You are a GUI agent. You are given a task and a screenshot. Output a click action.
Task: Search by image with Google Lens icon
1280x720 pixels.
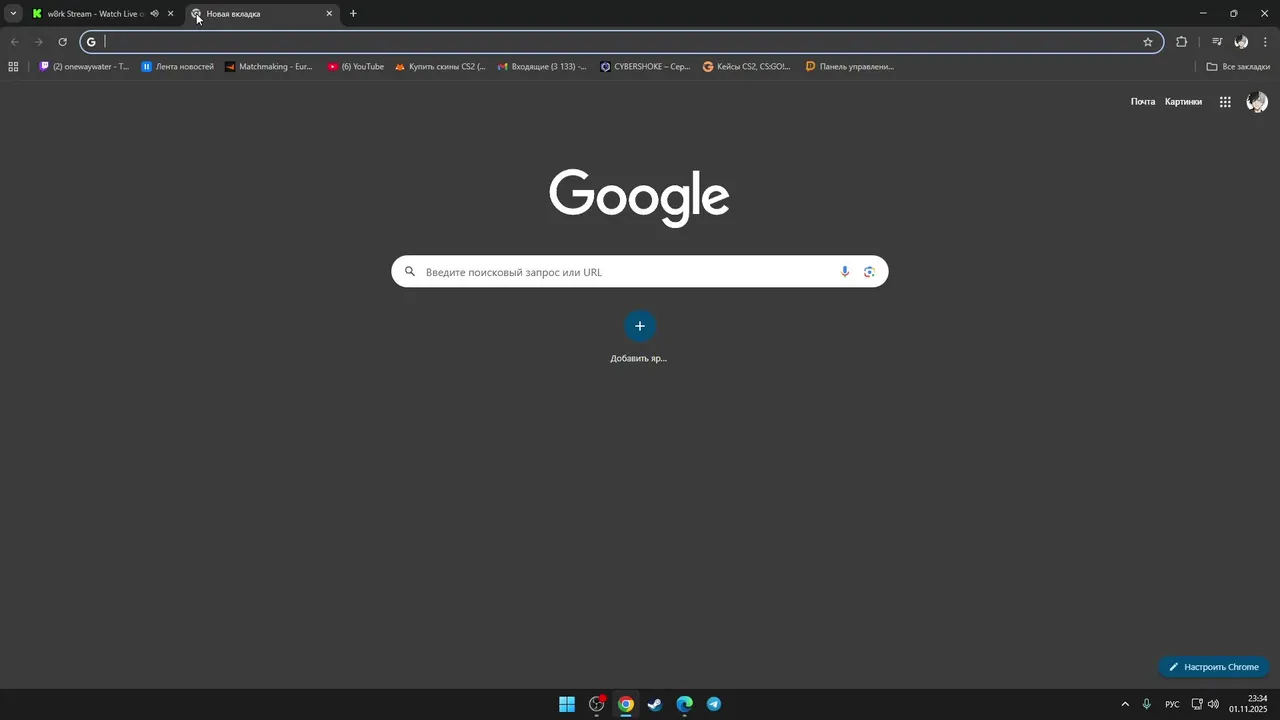(x=869, y=272)
